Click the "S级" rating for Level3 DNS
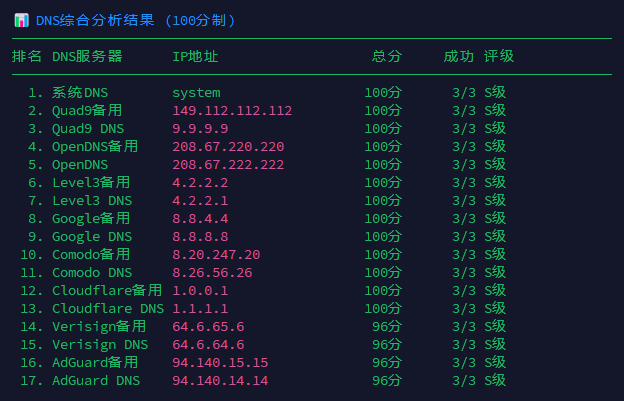This screenshot has height=401, width=624. pyautogui.click(x=495, y=201)
